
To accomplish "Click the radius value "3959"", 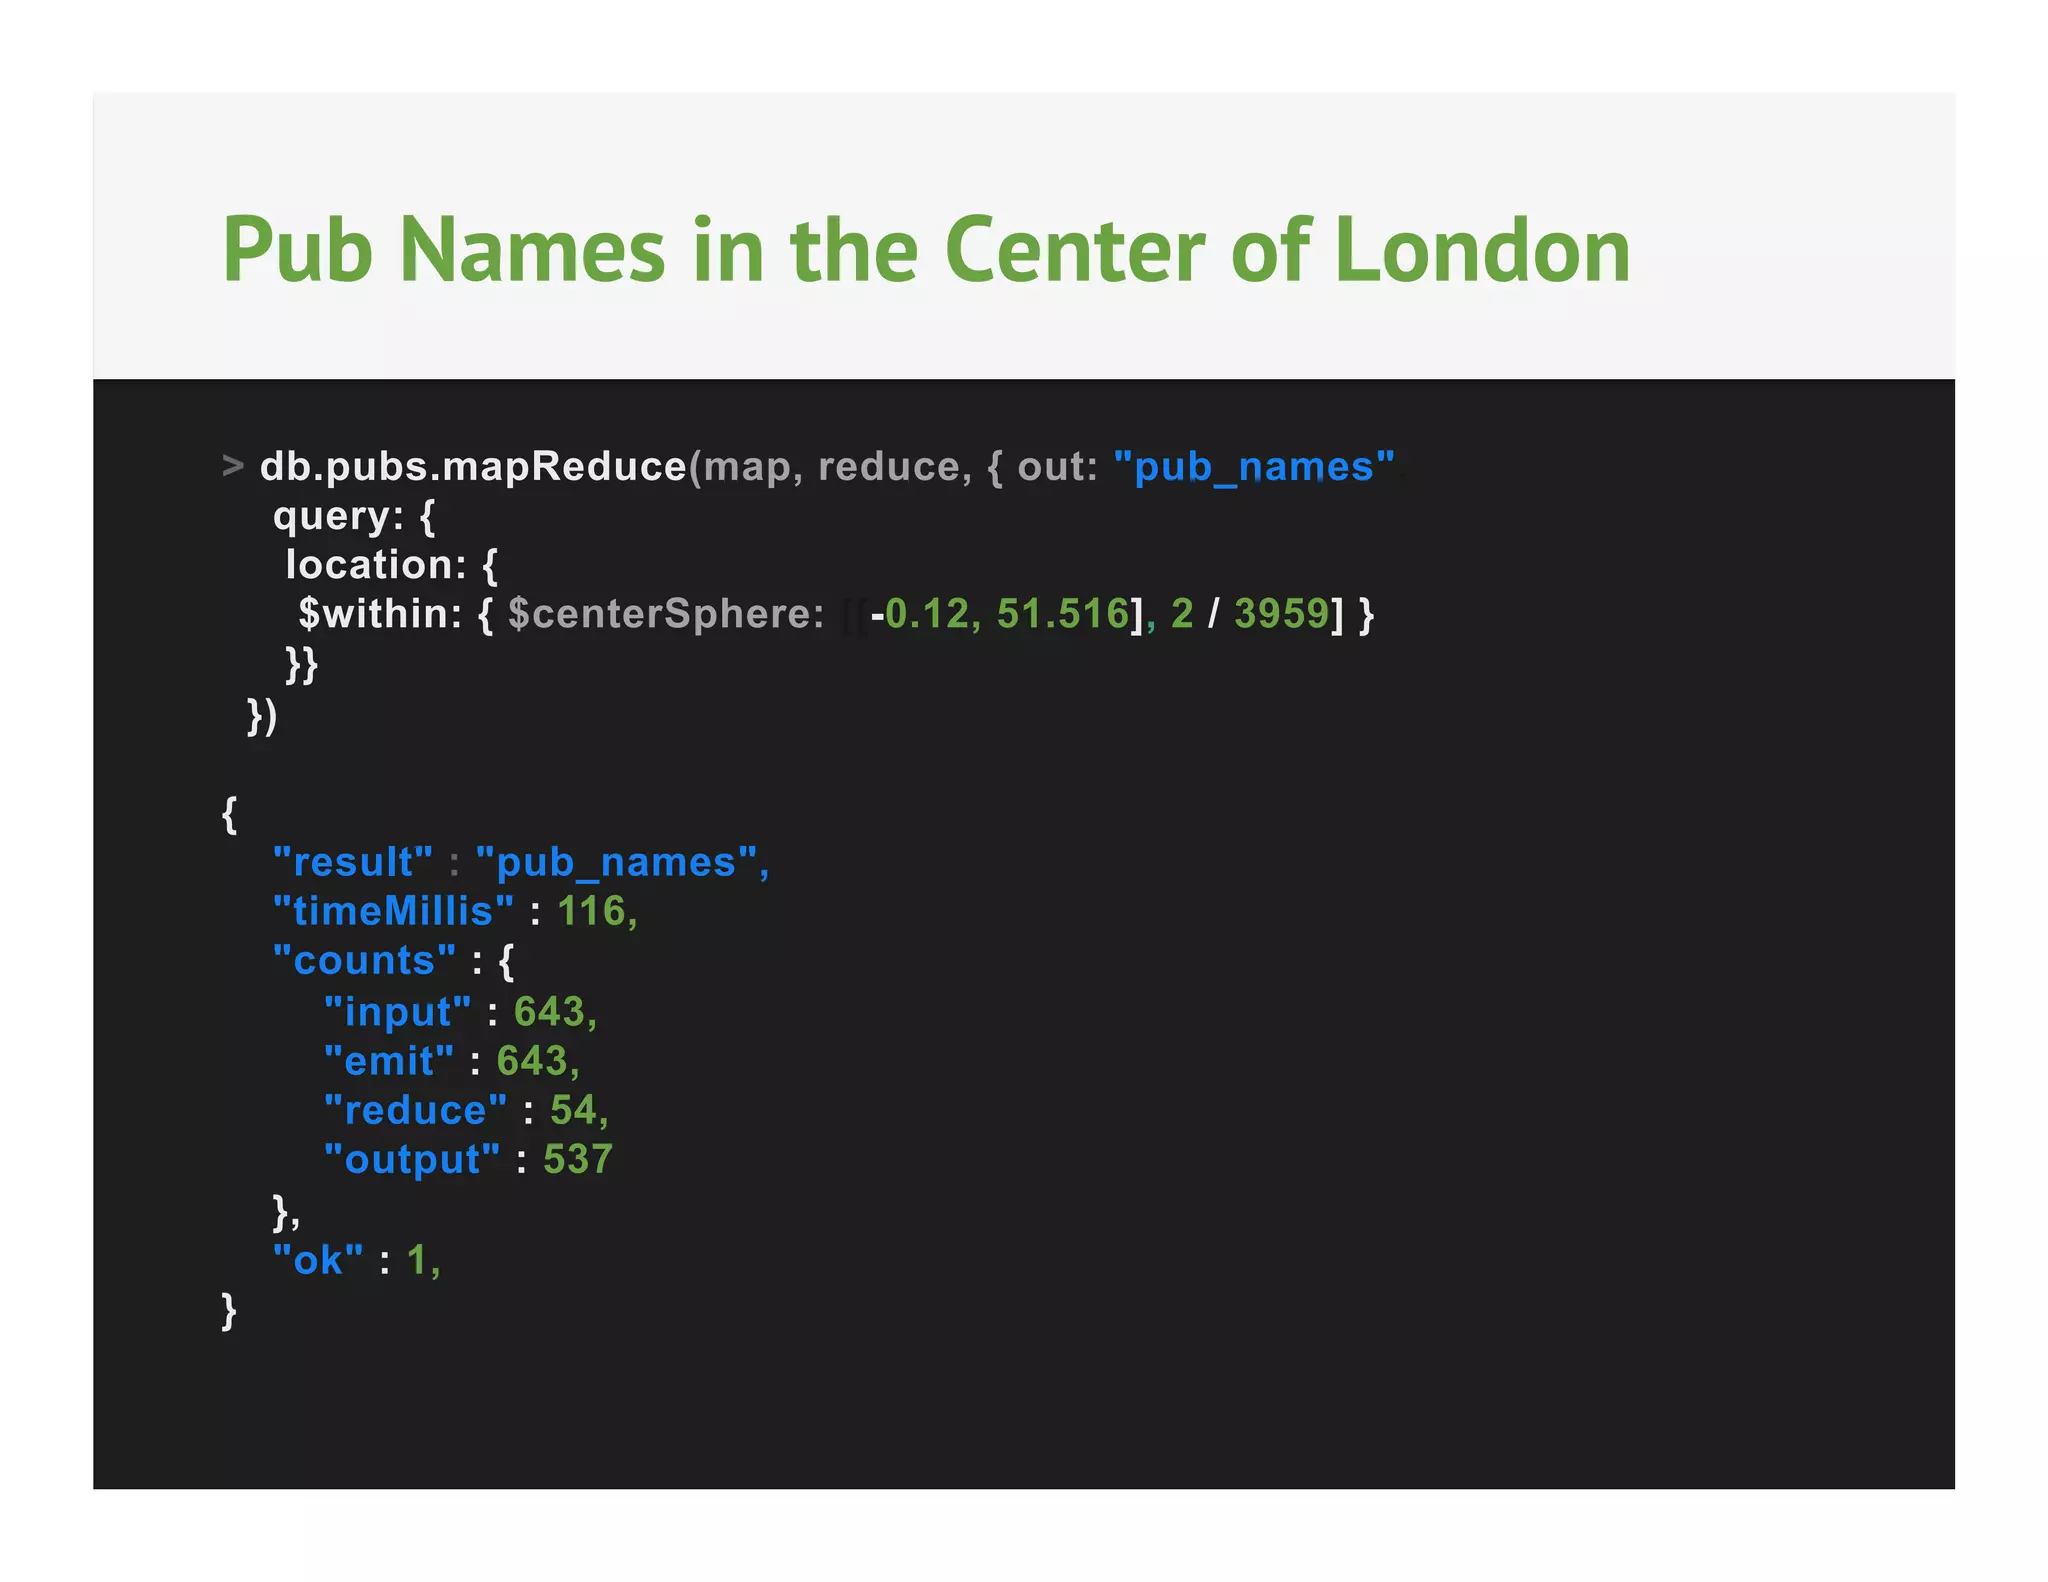I will click(x=1282, y=613).
